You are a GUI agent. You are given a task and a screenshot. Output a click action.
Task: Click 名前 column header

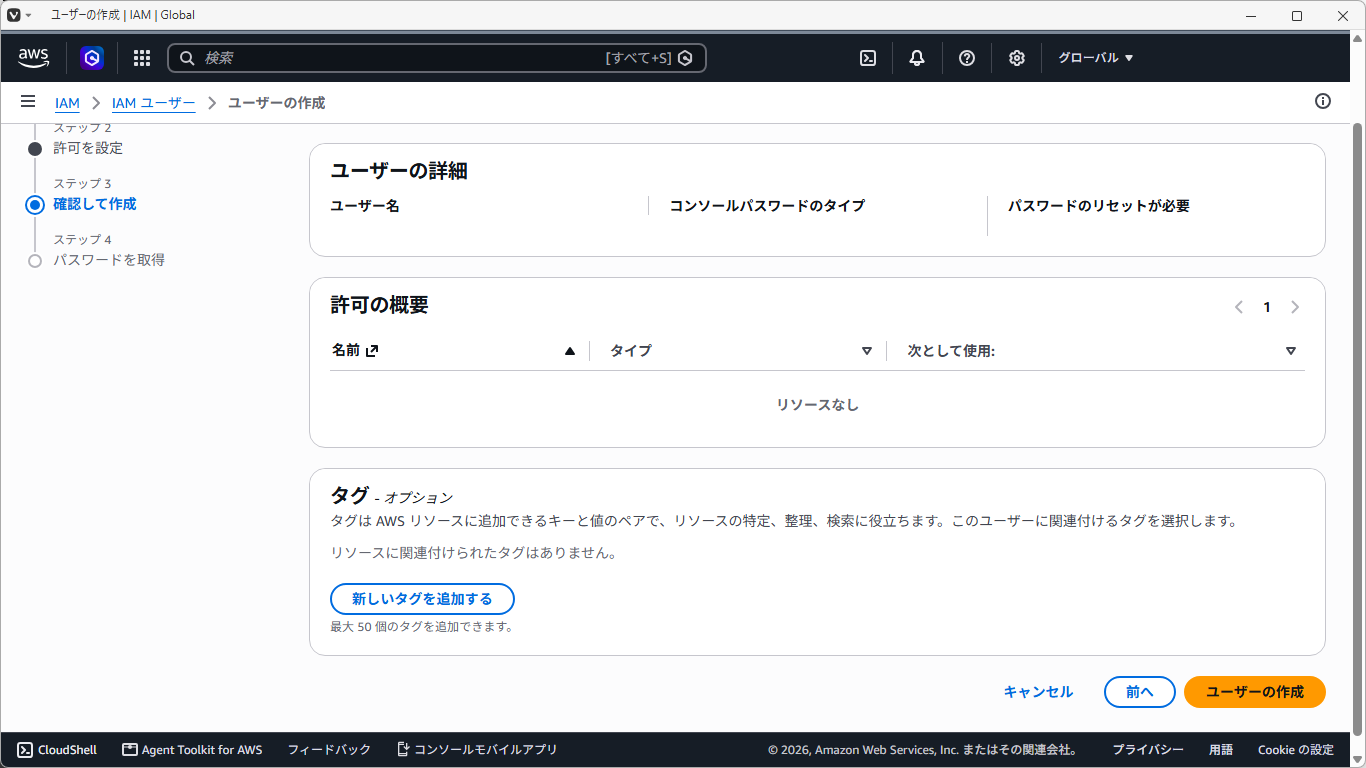click(x=346, y=351)
